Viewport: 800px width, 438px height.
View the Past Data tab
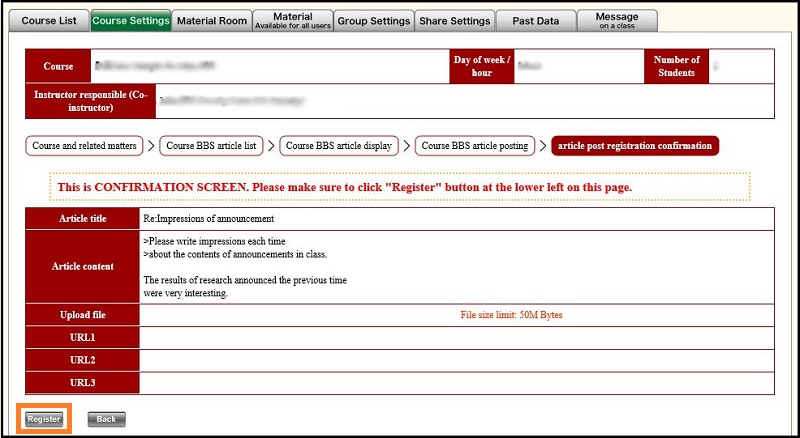point(538,21)
